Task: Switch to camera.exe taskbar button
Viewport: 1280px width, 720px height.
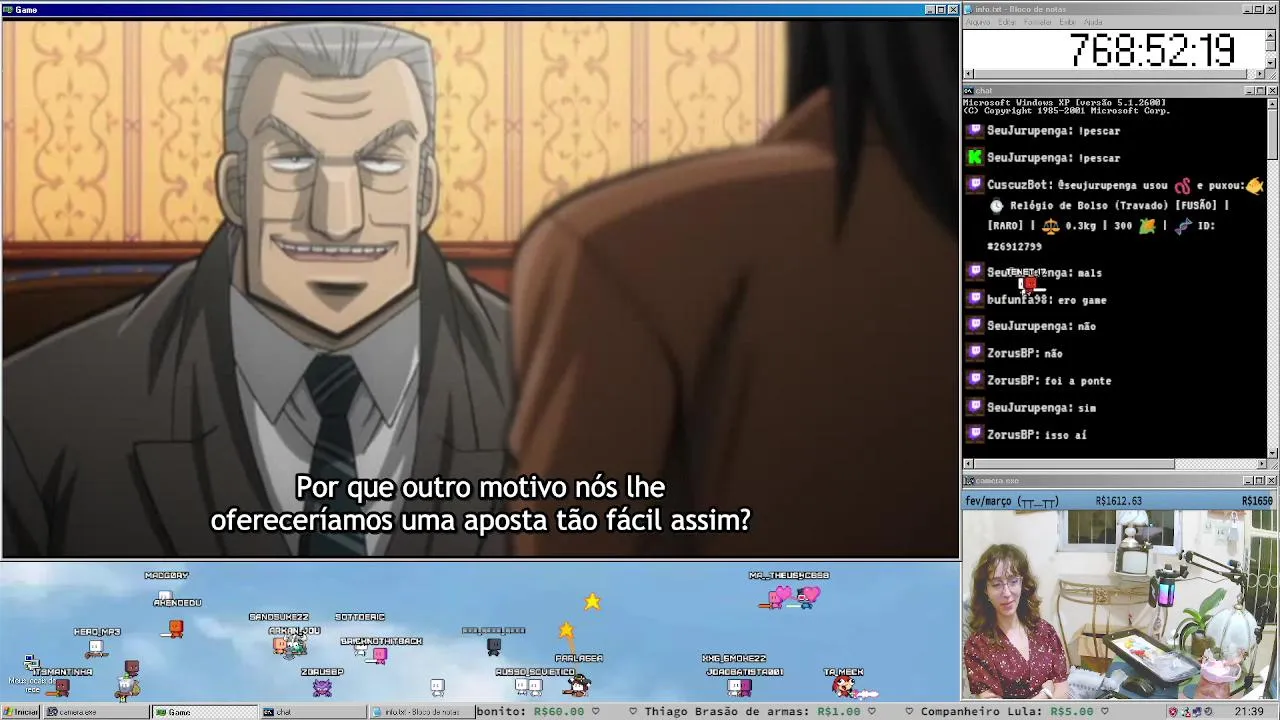Action: point(96,712)
